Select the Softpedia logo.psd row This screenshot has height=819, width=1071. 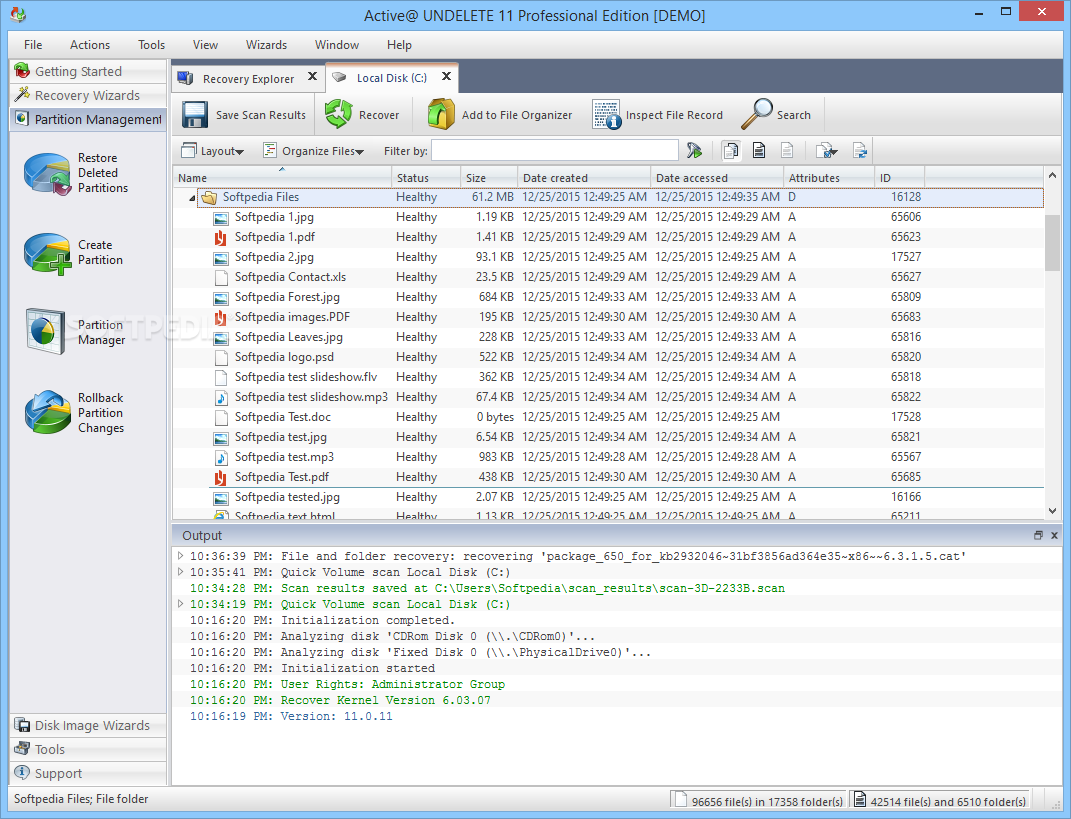pyautogui.click(x=608, y=357)
